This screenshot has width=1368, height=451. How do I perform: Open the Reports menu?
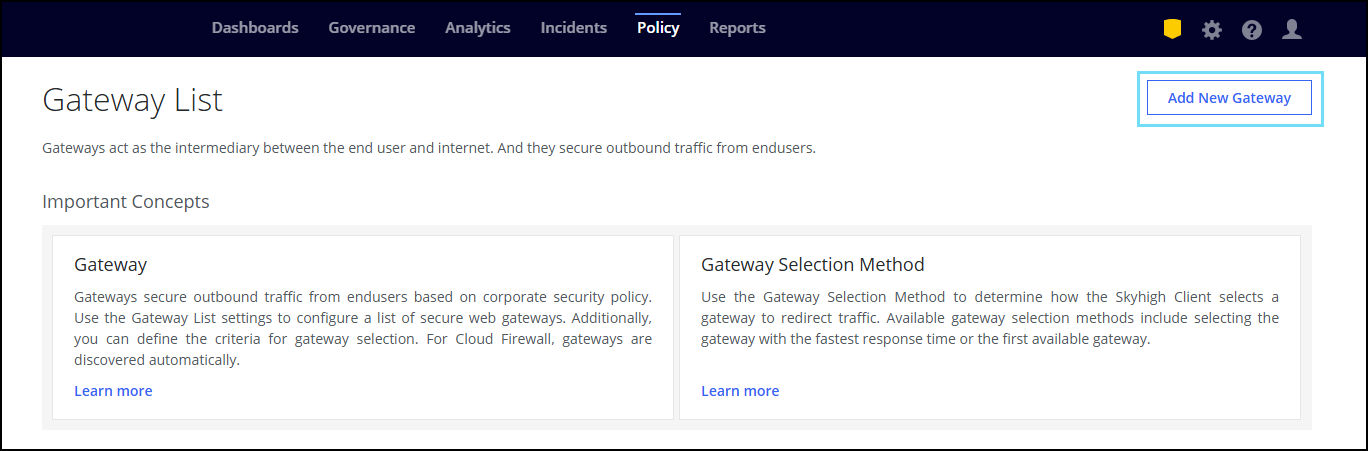click(x=737, y=28)
